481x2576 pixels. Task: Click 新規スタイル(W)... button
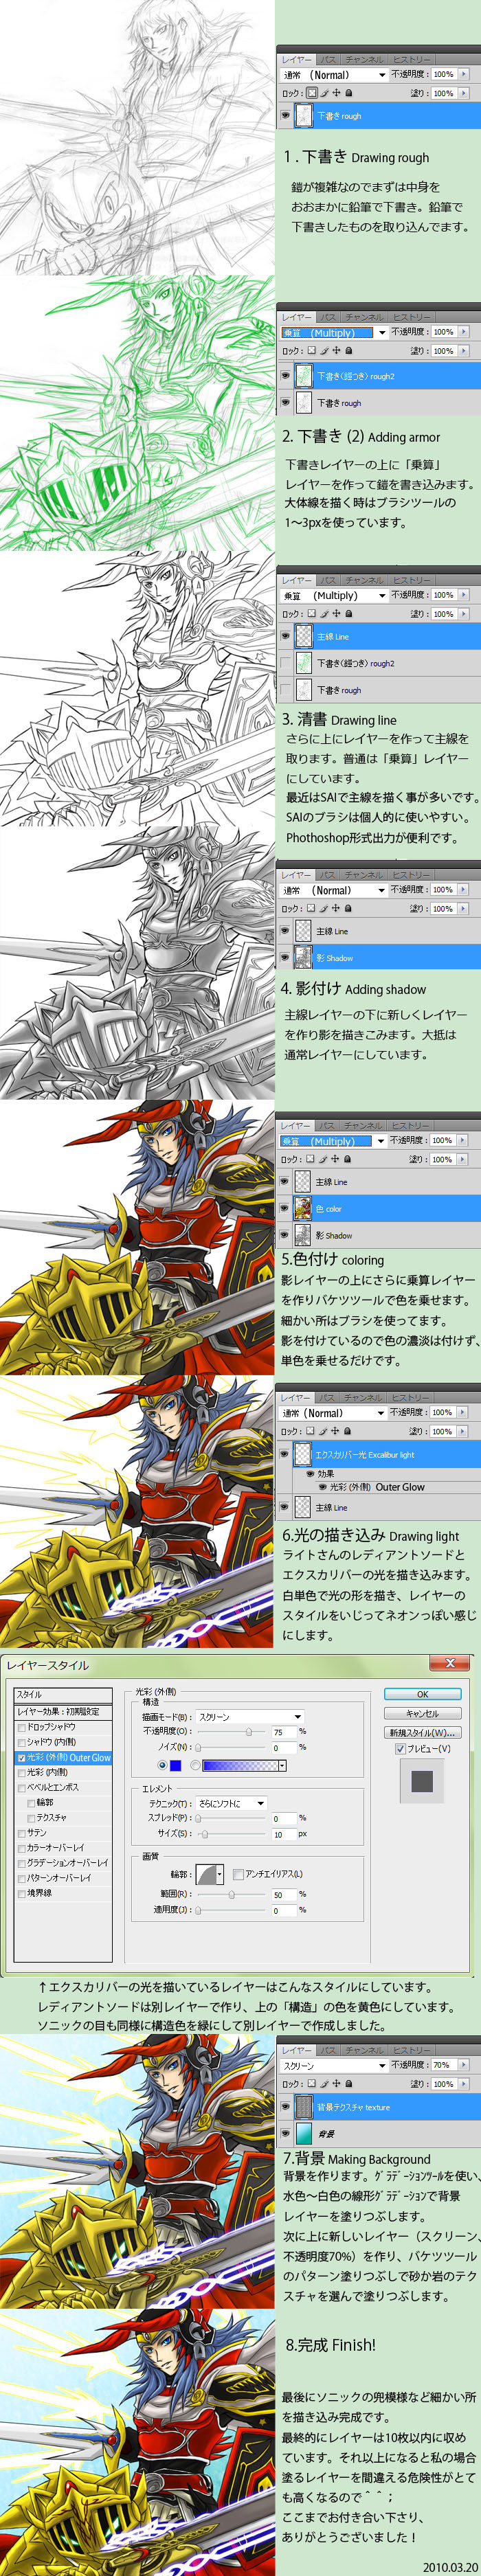click(x=423, y=1732)
